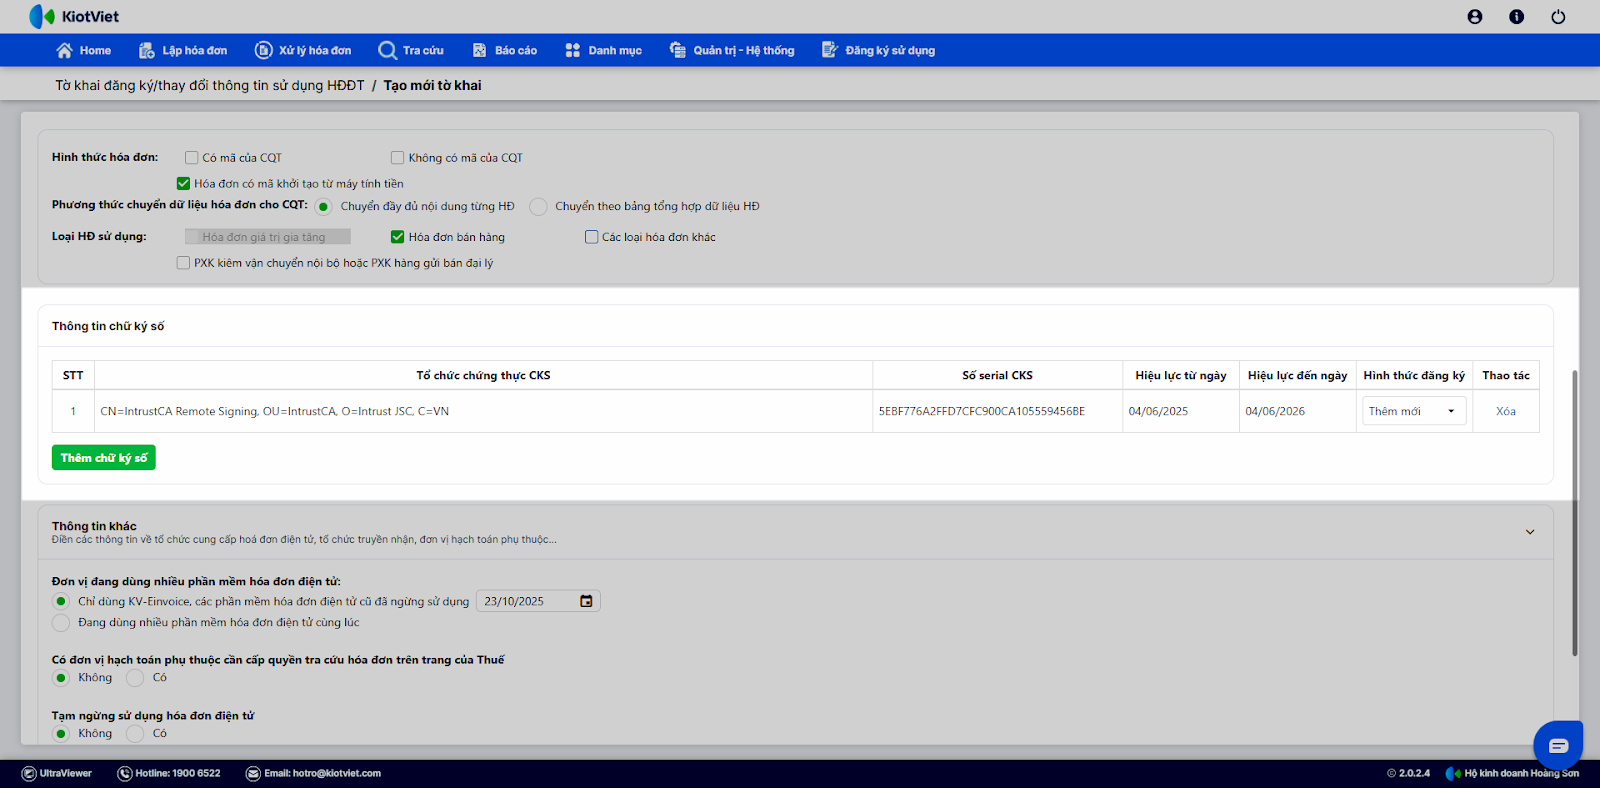The height and width of the screenshot is (788, 1600).
Task: Click the Thêm chữ ký số button
Action: pos(104,458)
